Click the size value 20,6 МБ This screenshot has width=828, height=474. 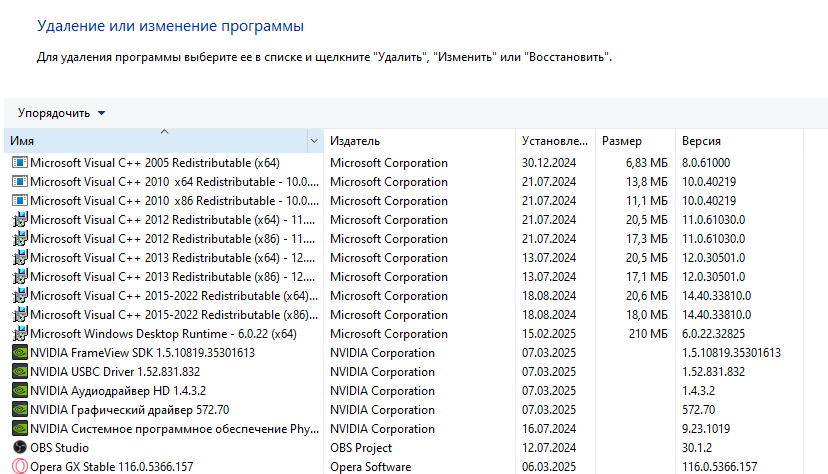pos(646,296)
